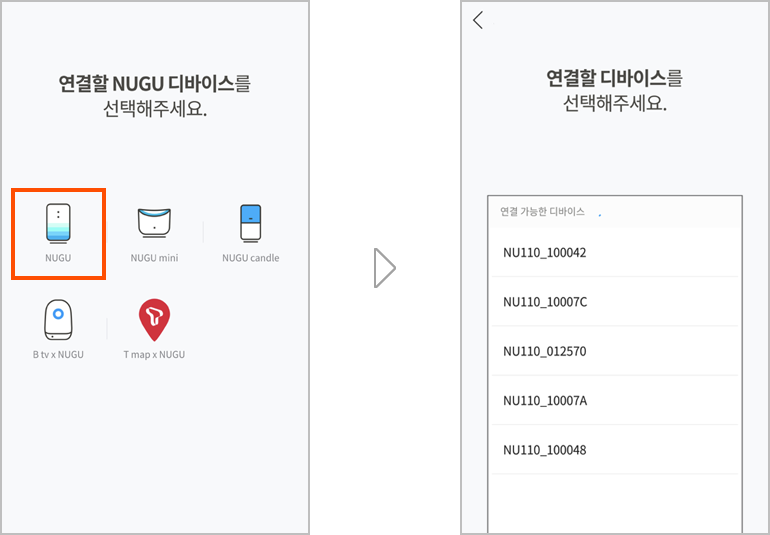This screenshot has width=770, height=535.
Task: Go back using the top-left back arrow
Action: 478,20
